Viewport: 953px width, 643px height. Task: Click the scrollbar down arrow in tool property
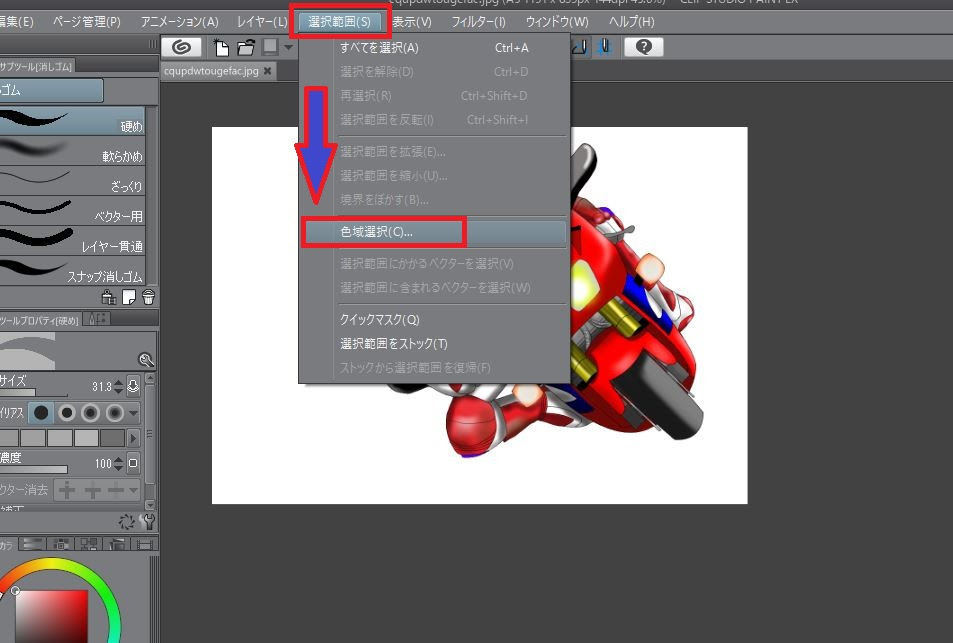click(150, 505)
